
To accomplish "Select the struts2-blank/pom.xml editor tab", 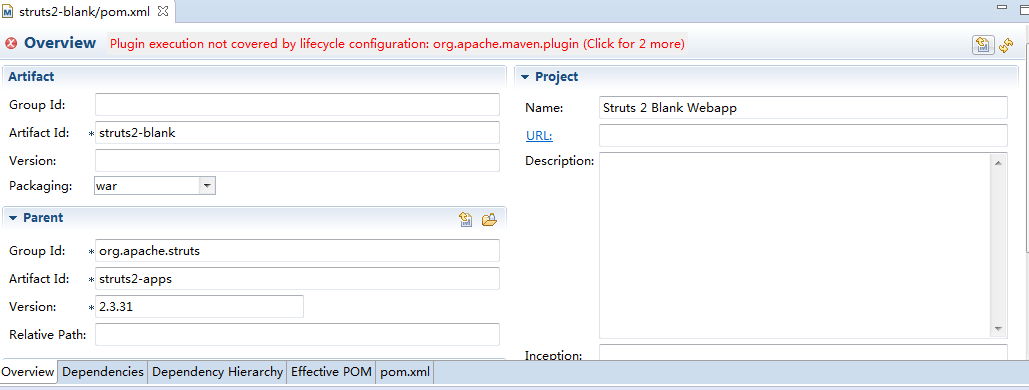I will (87, 11).
